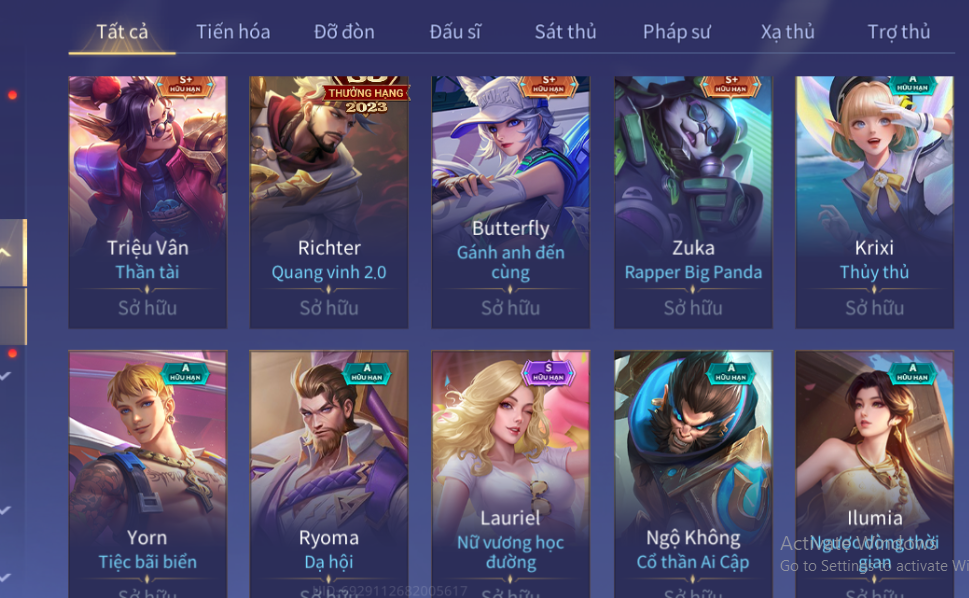Open Richter Quang vinh 2.0 skin card
969x598 pixels.
329,202
